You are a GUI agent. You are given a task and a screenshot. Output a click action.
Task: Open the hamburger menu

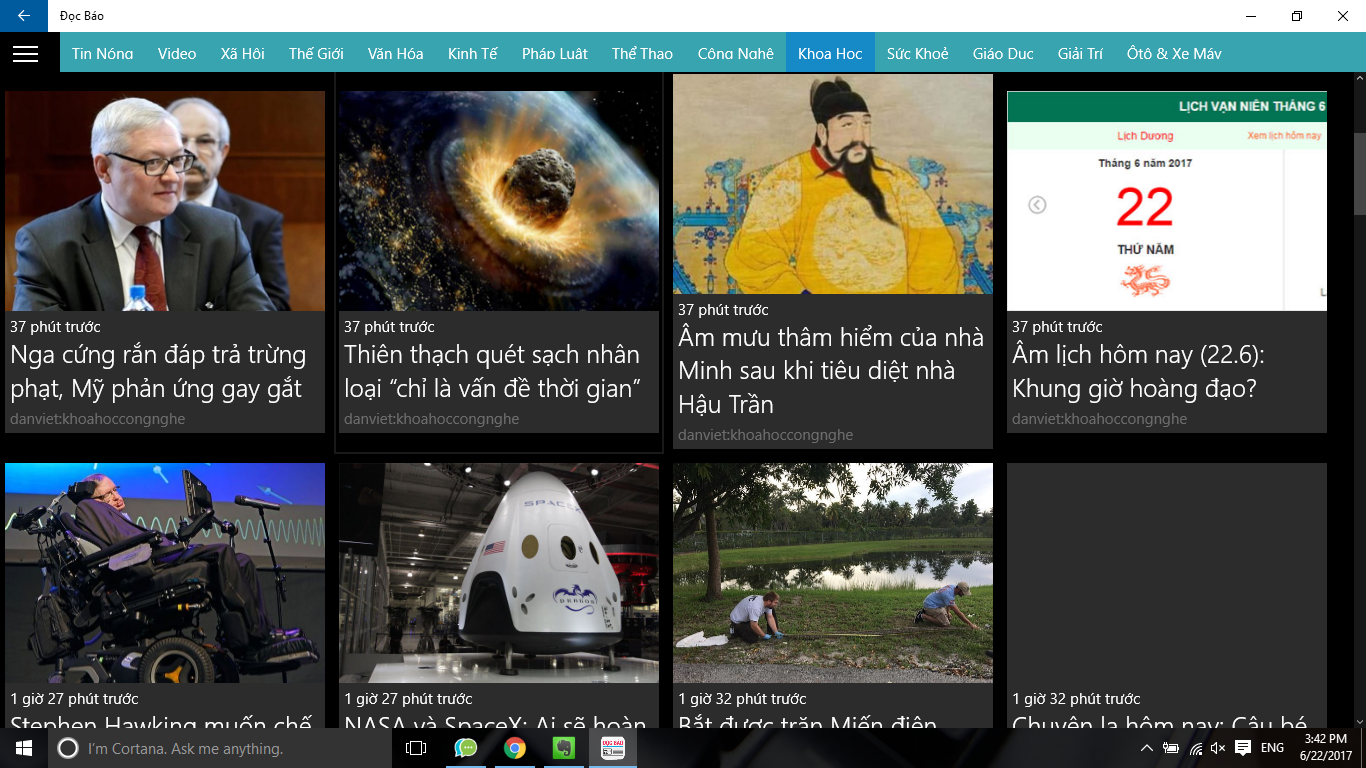click(x=25, y=54)
